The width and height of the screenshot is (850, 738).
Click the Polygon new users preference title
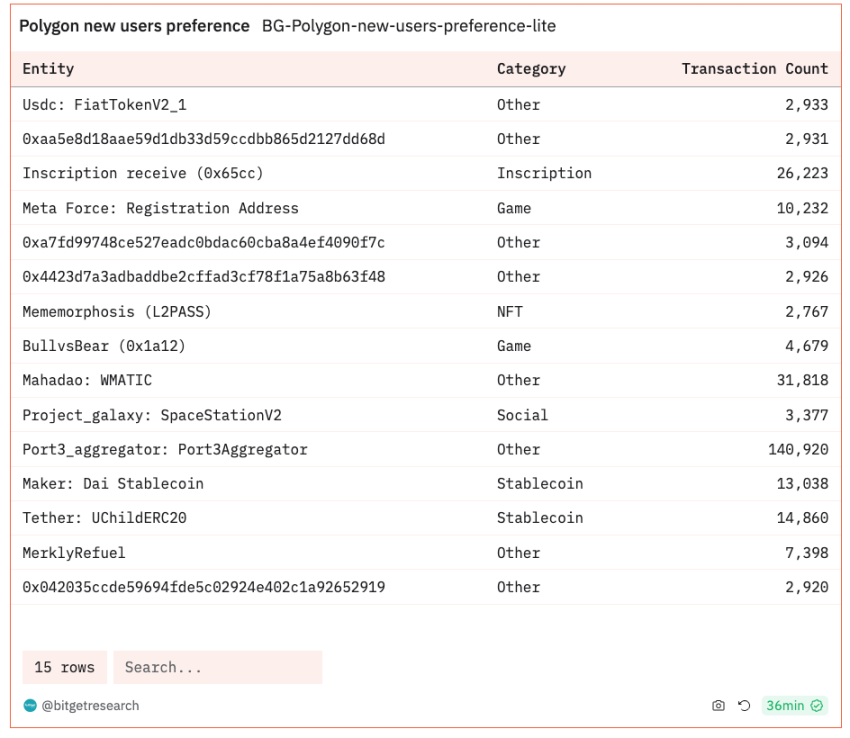tap(134, 26)
